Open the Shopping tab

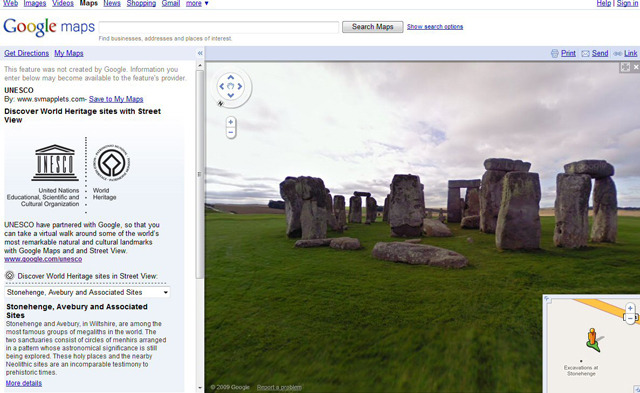click(x=141, y=3)
